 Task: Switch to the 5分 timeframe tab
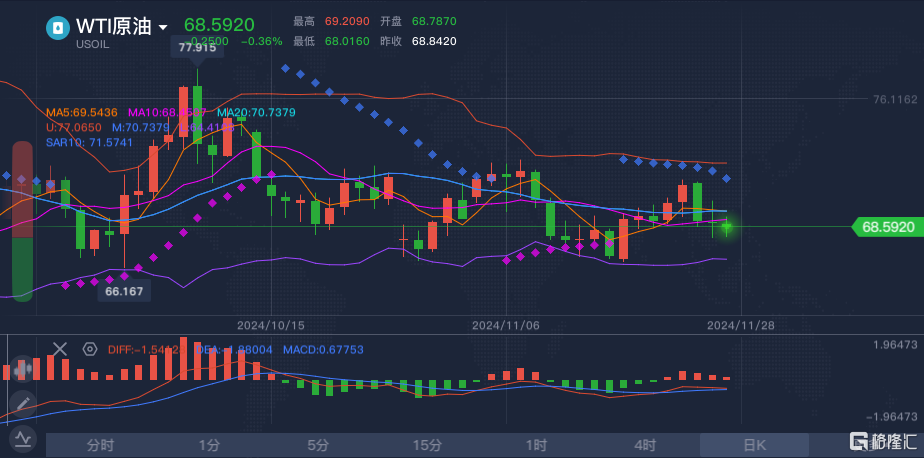318,445
